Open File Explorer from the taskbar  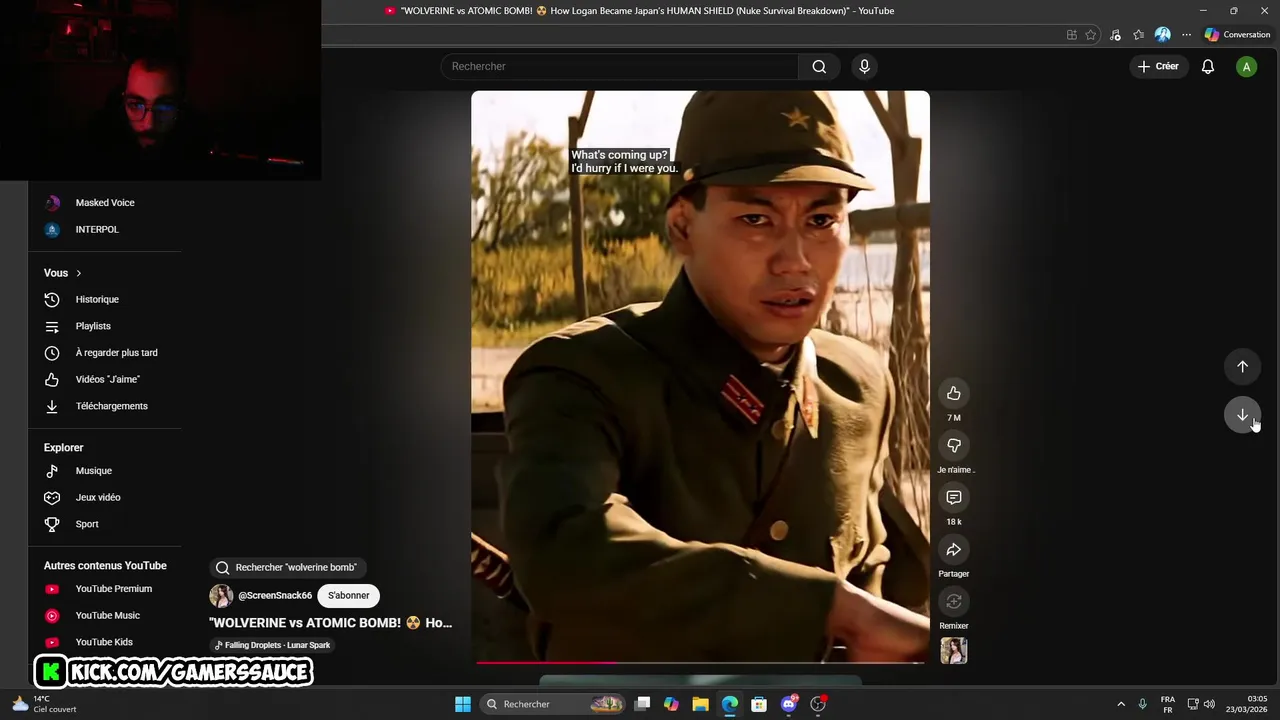pos(700,704)
